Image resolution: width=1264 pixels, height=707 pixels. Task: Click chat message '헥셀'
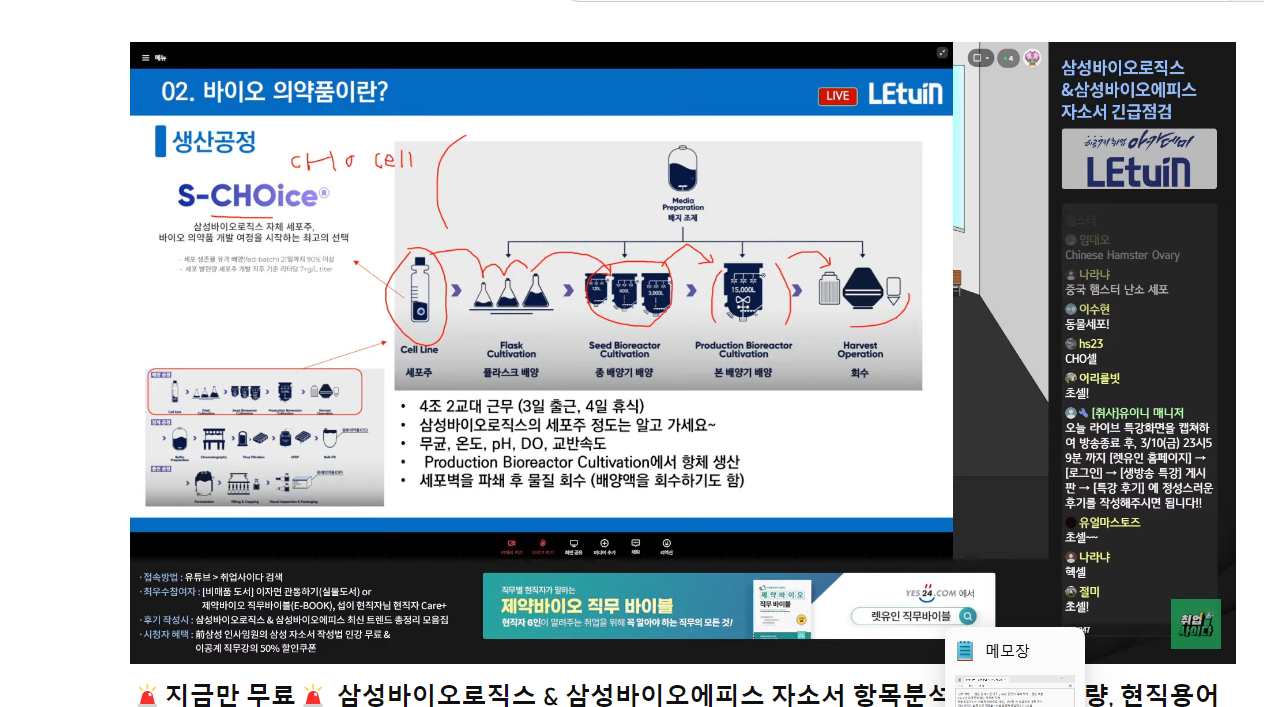1076,572
